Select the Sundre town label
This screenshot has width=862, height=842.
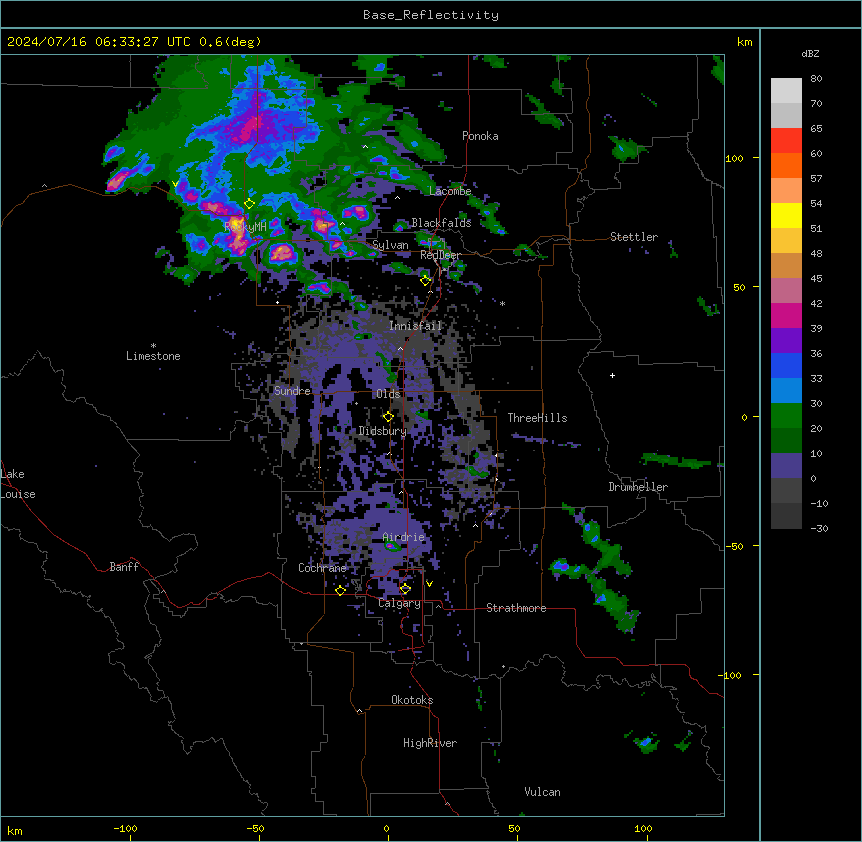coord(292,391)
